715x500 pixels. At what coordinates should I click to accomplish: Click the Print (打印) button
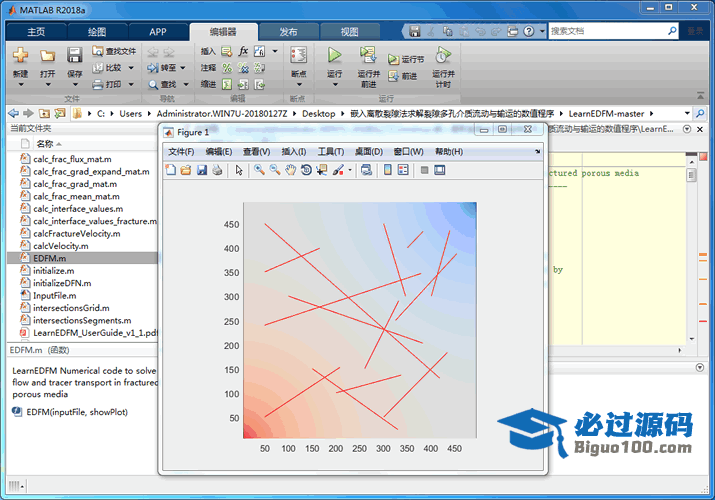(113, 84)
